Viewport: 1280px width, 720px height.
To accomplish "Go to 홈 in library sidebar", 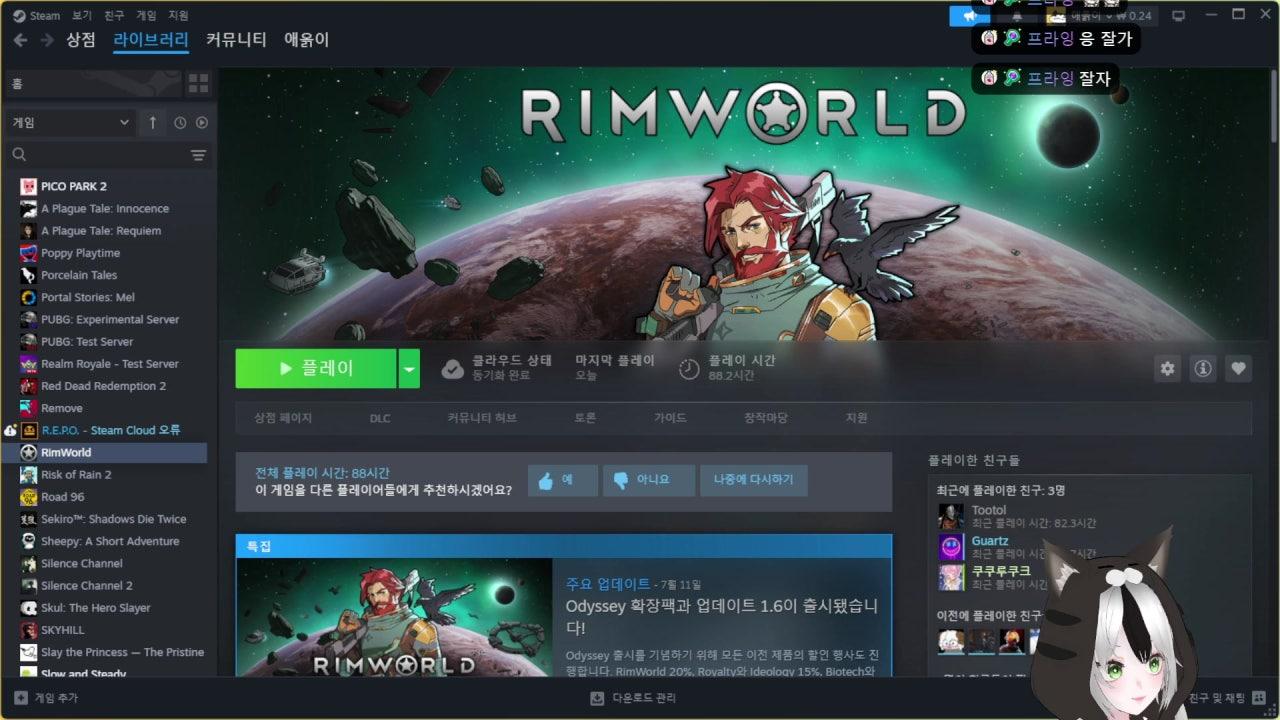I will (94, 83).
